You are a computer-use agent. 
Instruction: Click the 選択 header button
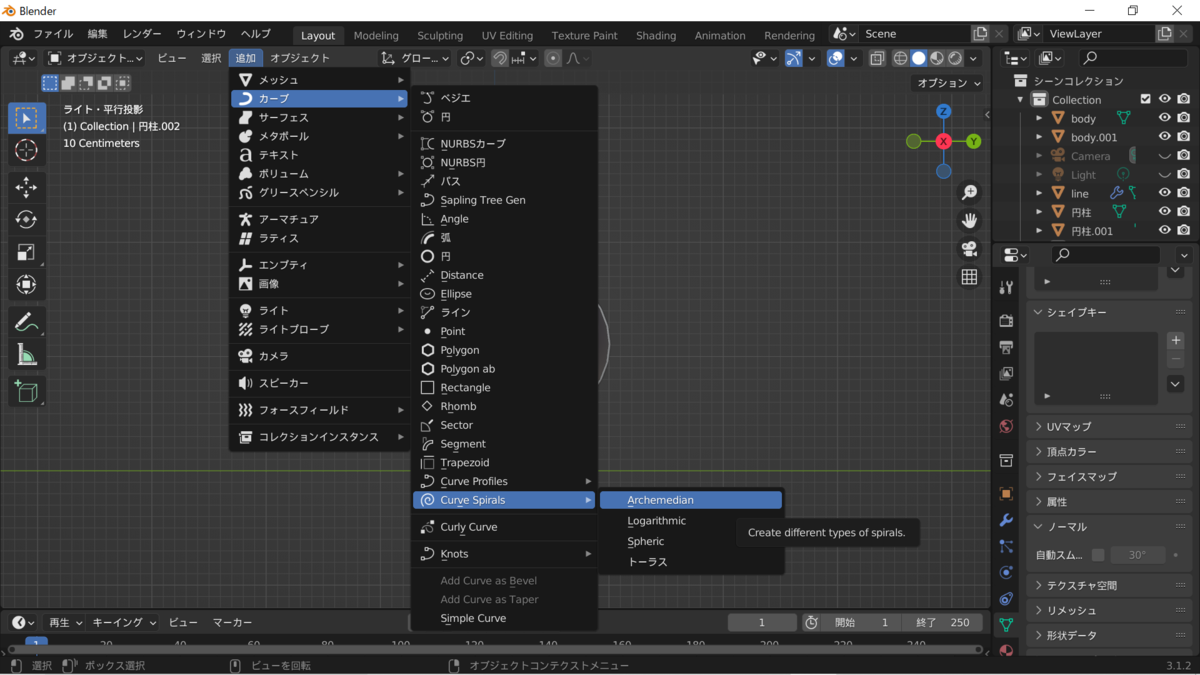pos(211,59)
